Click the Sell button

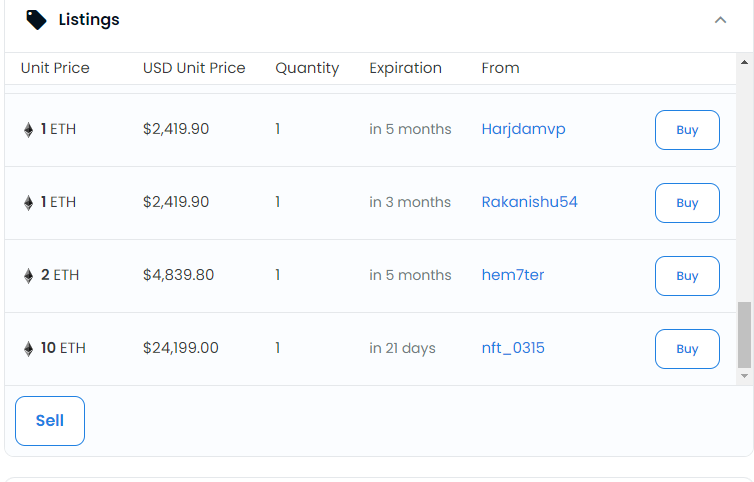tap(50, 421)
